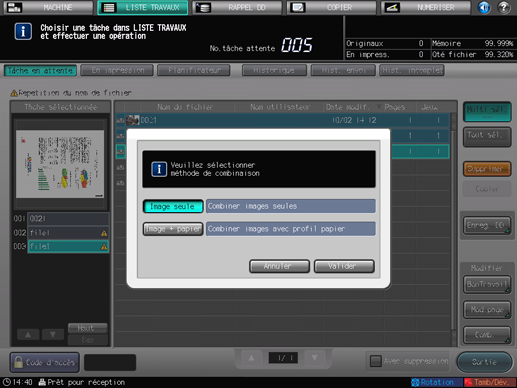517x388 pixels.
Task: Select job 002 file1 in selected list
Action: (x=68, y=233)
